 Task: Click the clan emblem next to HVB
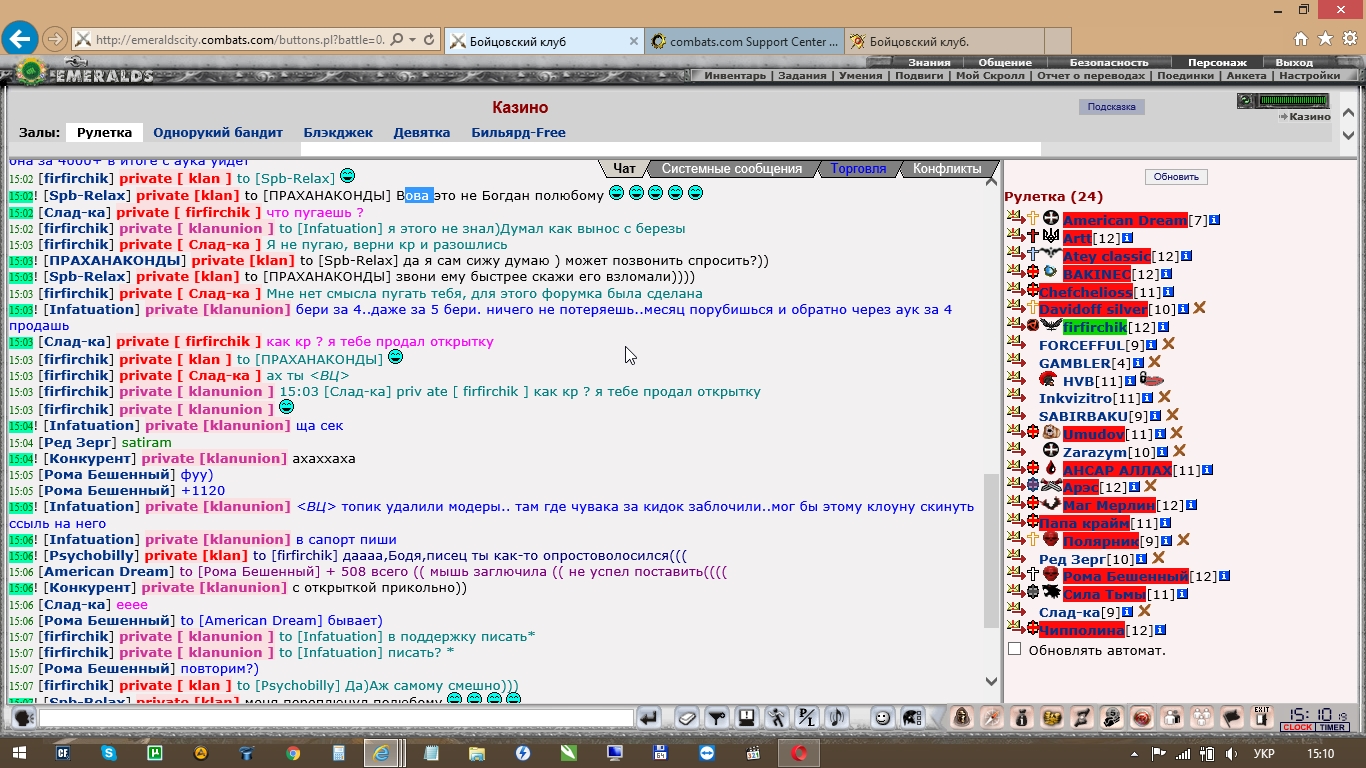tap(1048, 380)
